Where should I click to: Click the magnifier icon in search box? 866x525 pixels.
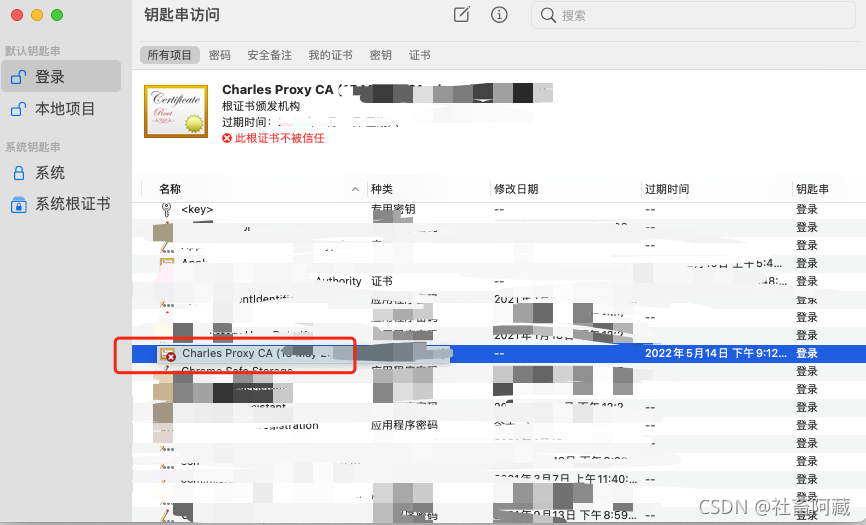pyautogui.click(x=548, y=15)
